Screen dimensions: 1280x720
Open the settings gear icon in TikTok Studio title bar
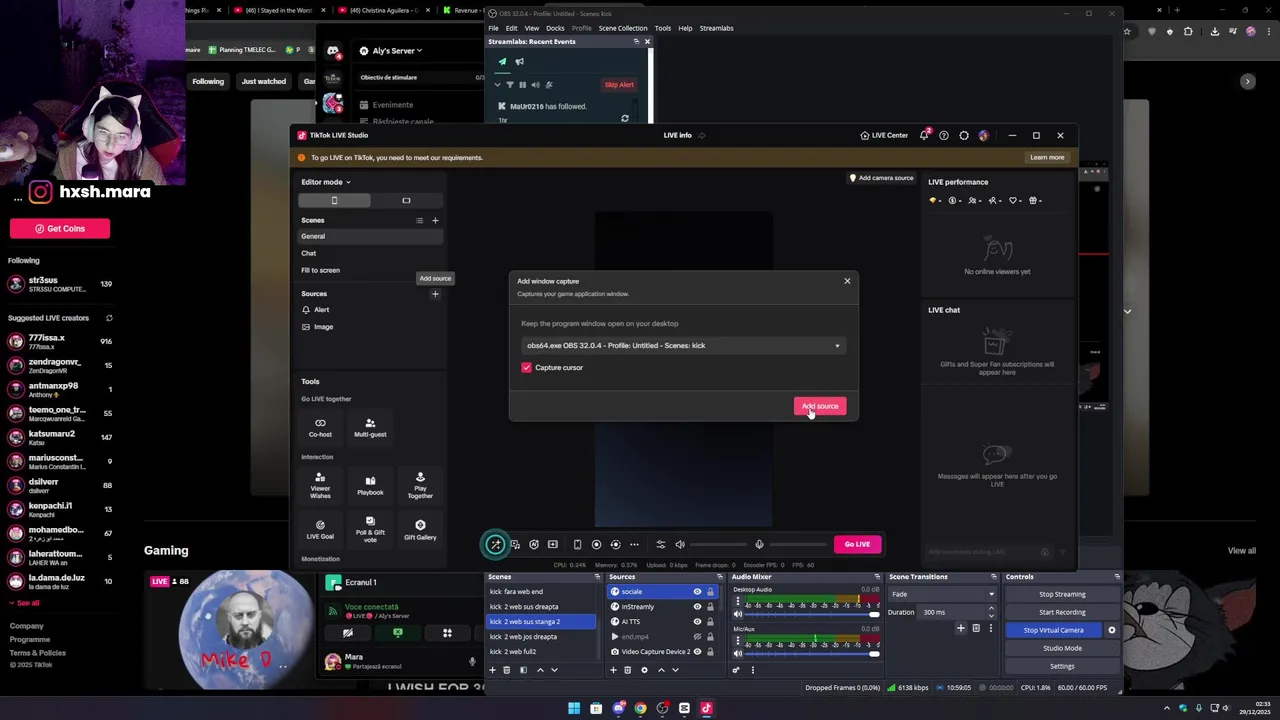point(964,135)
